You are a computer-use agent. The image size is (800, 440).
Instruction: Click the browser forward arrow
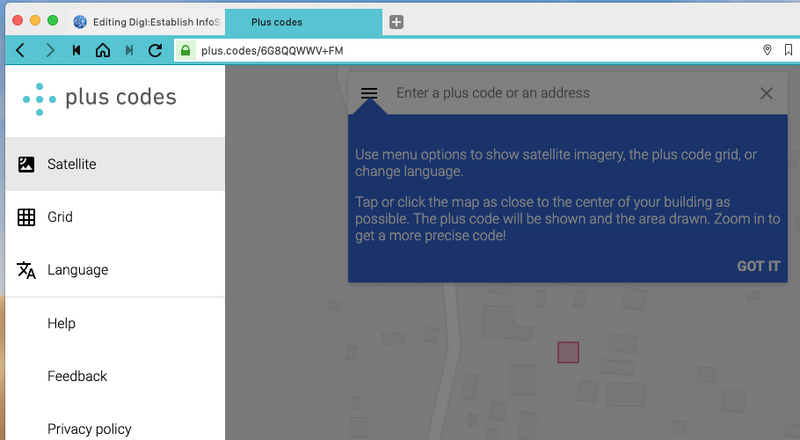click(x=49, y=51)
